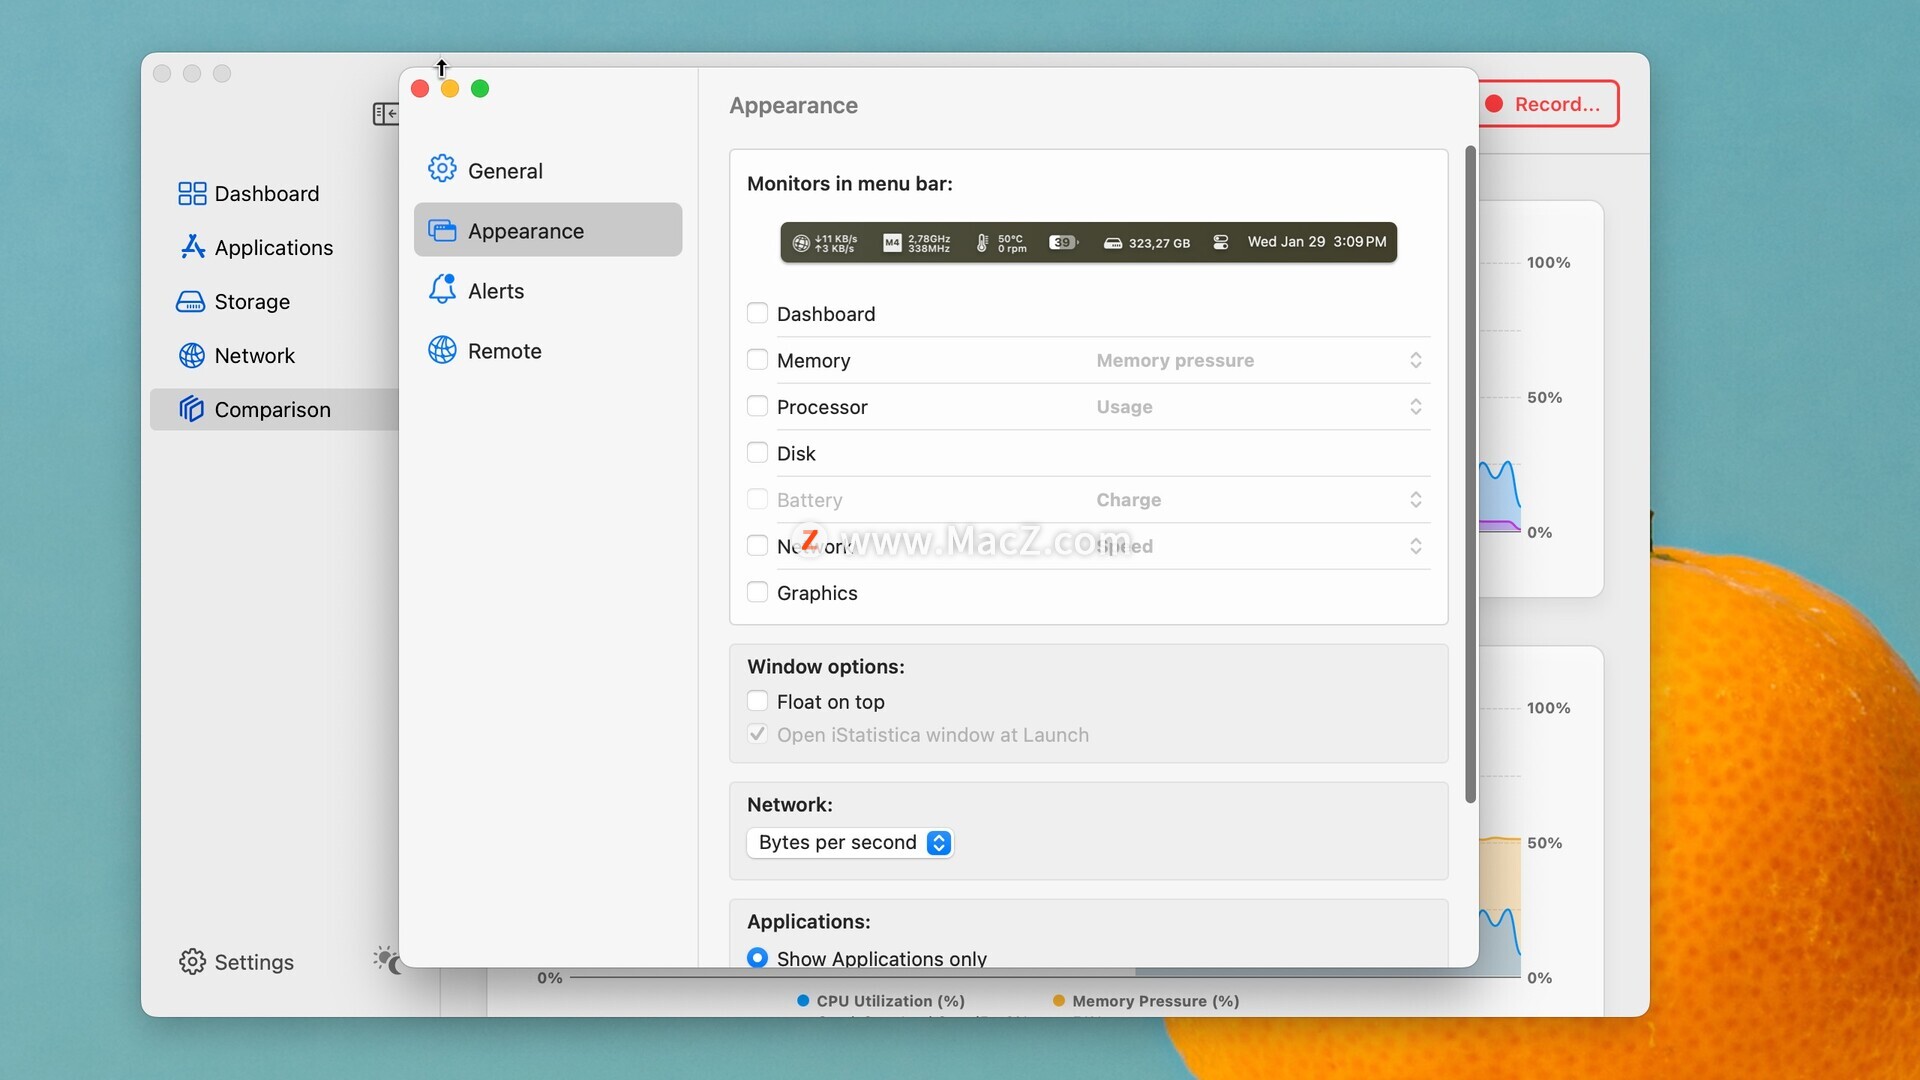Enable the Processor monitor checkbox
This screenshot has width=1920, height=1080.
[x=758, y=406]
